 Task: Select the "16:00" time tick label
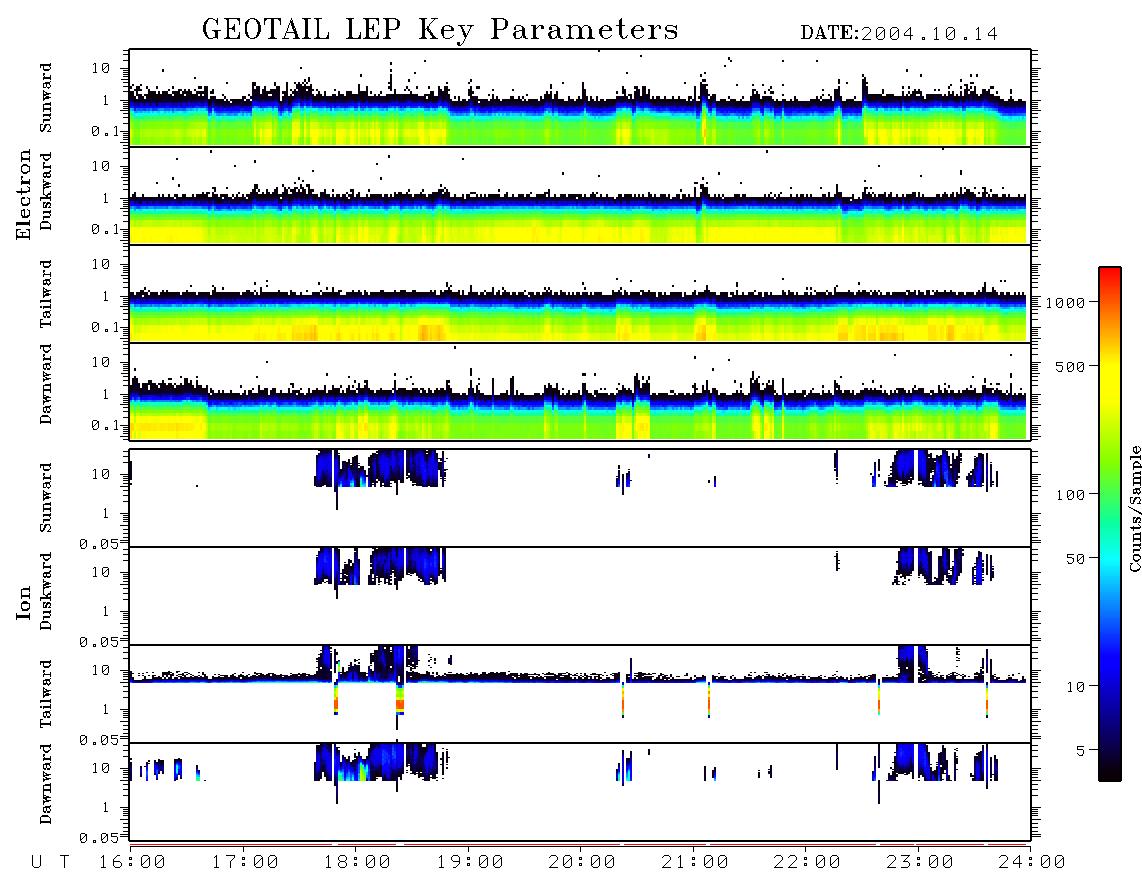click(x=132, y=863)
